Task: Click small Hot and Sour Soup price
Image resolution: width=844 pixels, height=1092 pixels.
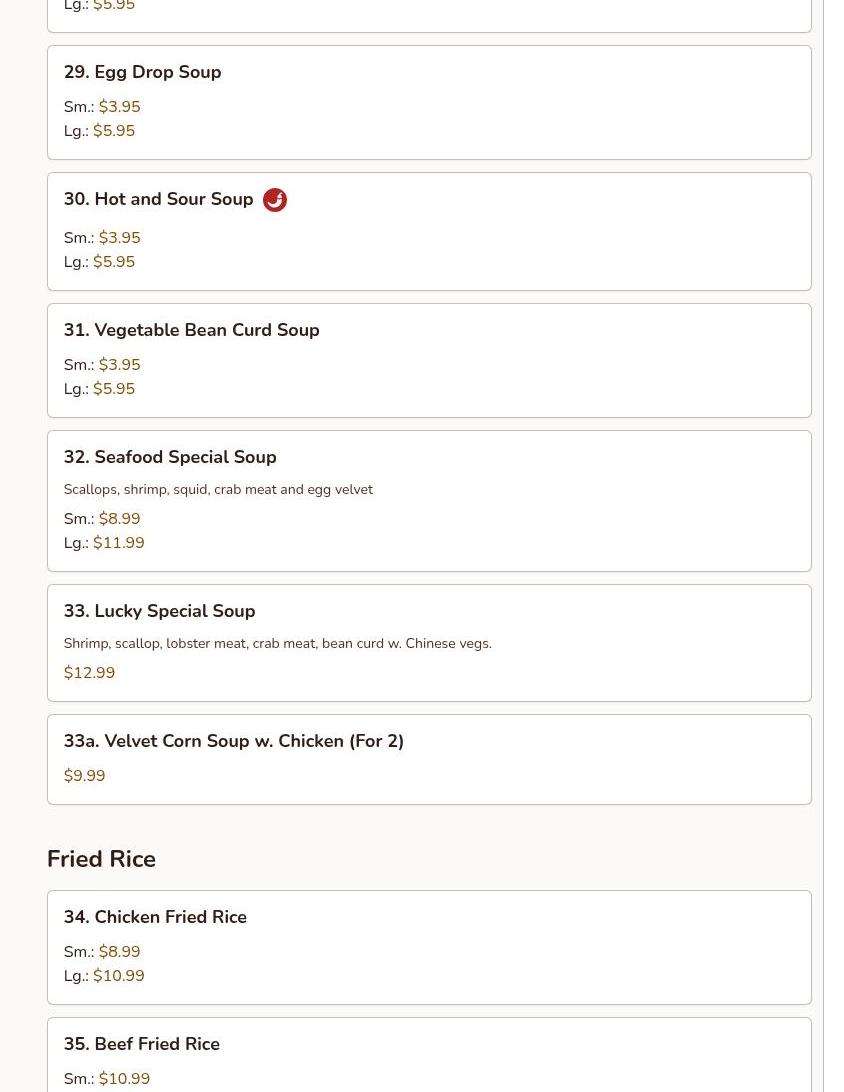Action: (x=119, y=238)
